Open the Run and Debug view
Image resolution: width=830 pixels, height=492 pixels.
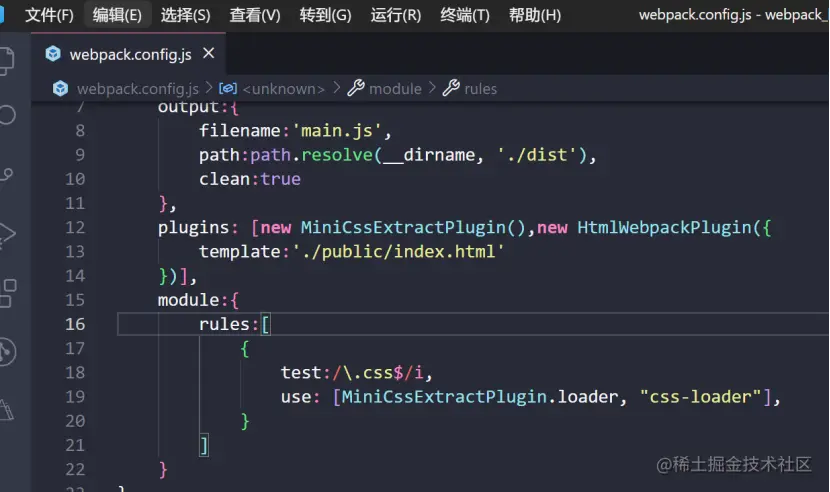6,235
